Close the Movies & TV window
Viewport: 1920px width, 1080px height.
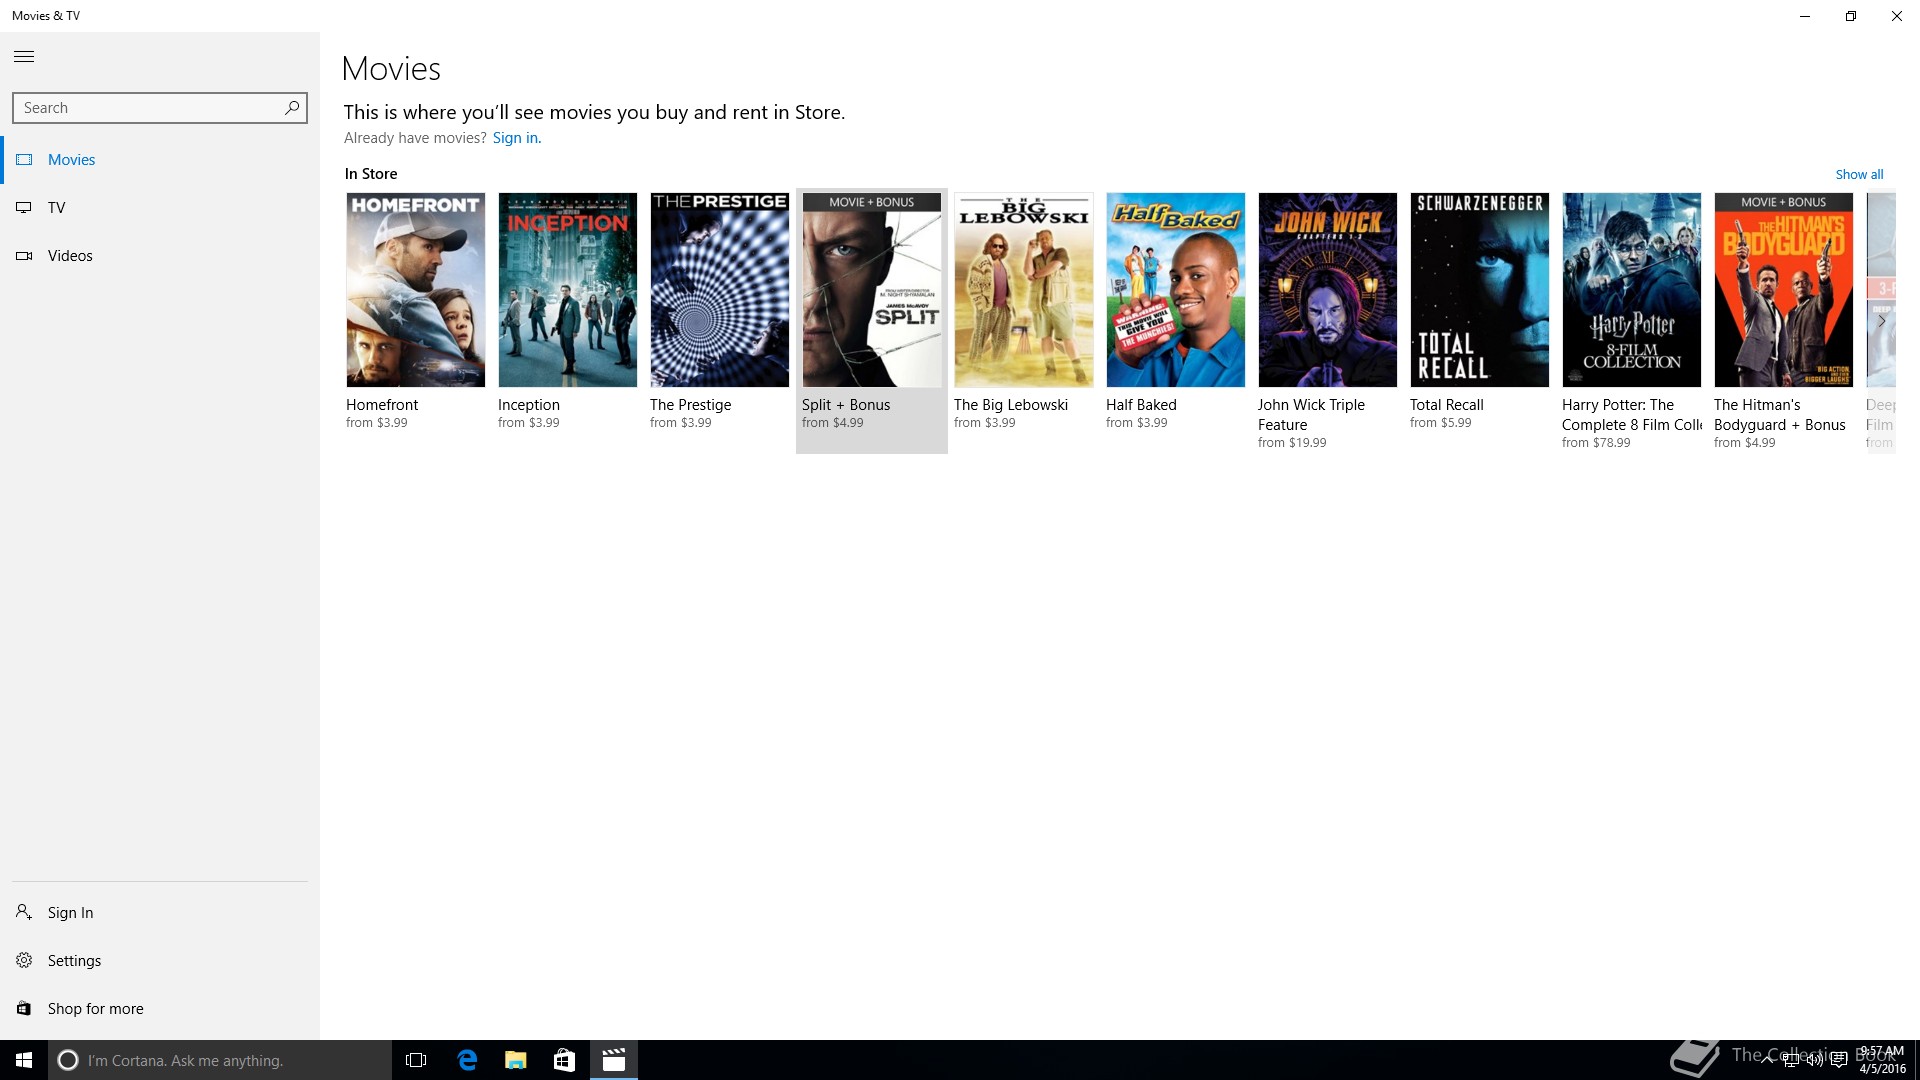click(1897, 16)
